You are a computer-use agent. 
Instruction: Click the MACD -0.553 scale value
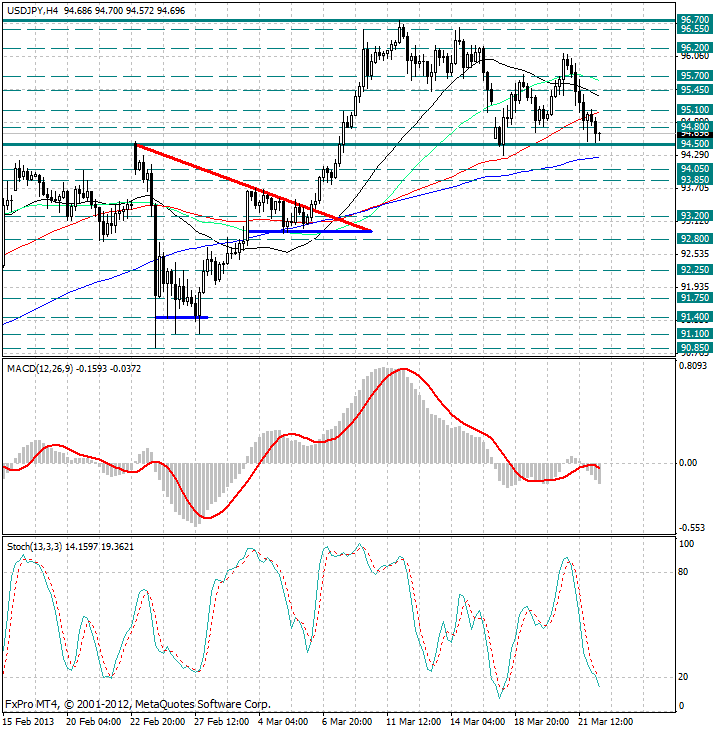692,528
